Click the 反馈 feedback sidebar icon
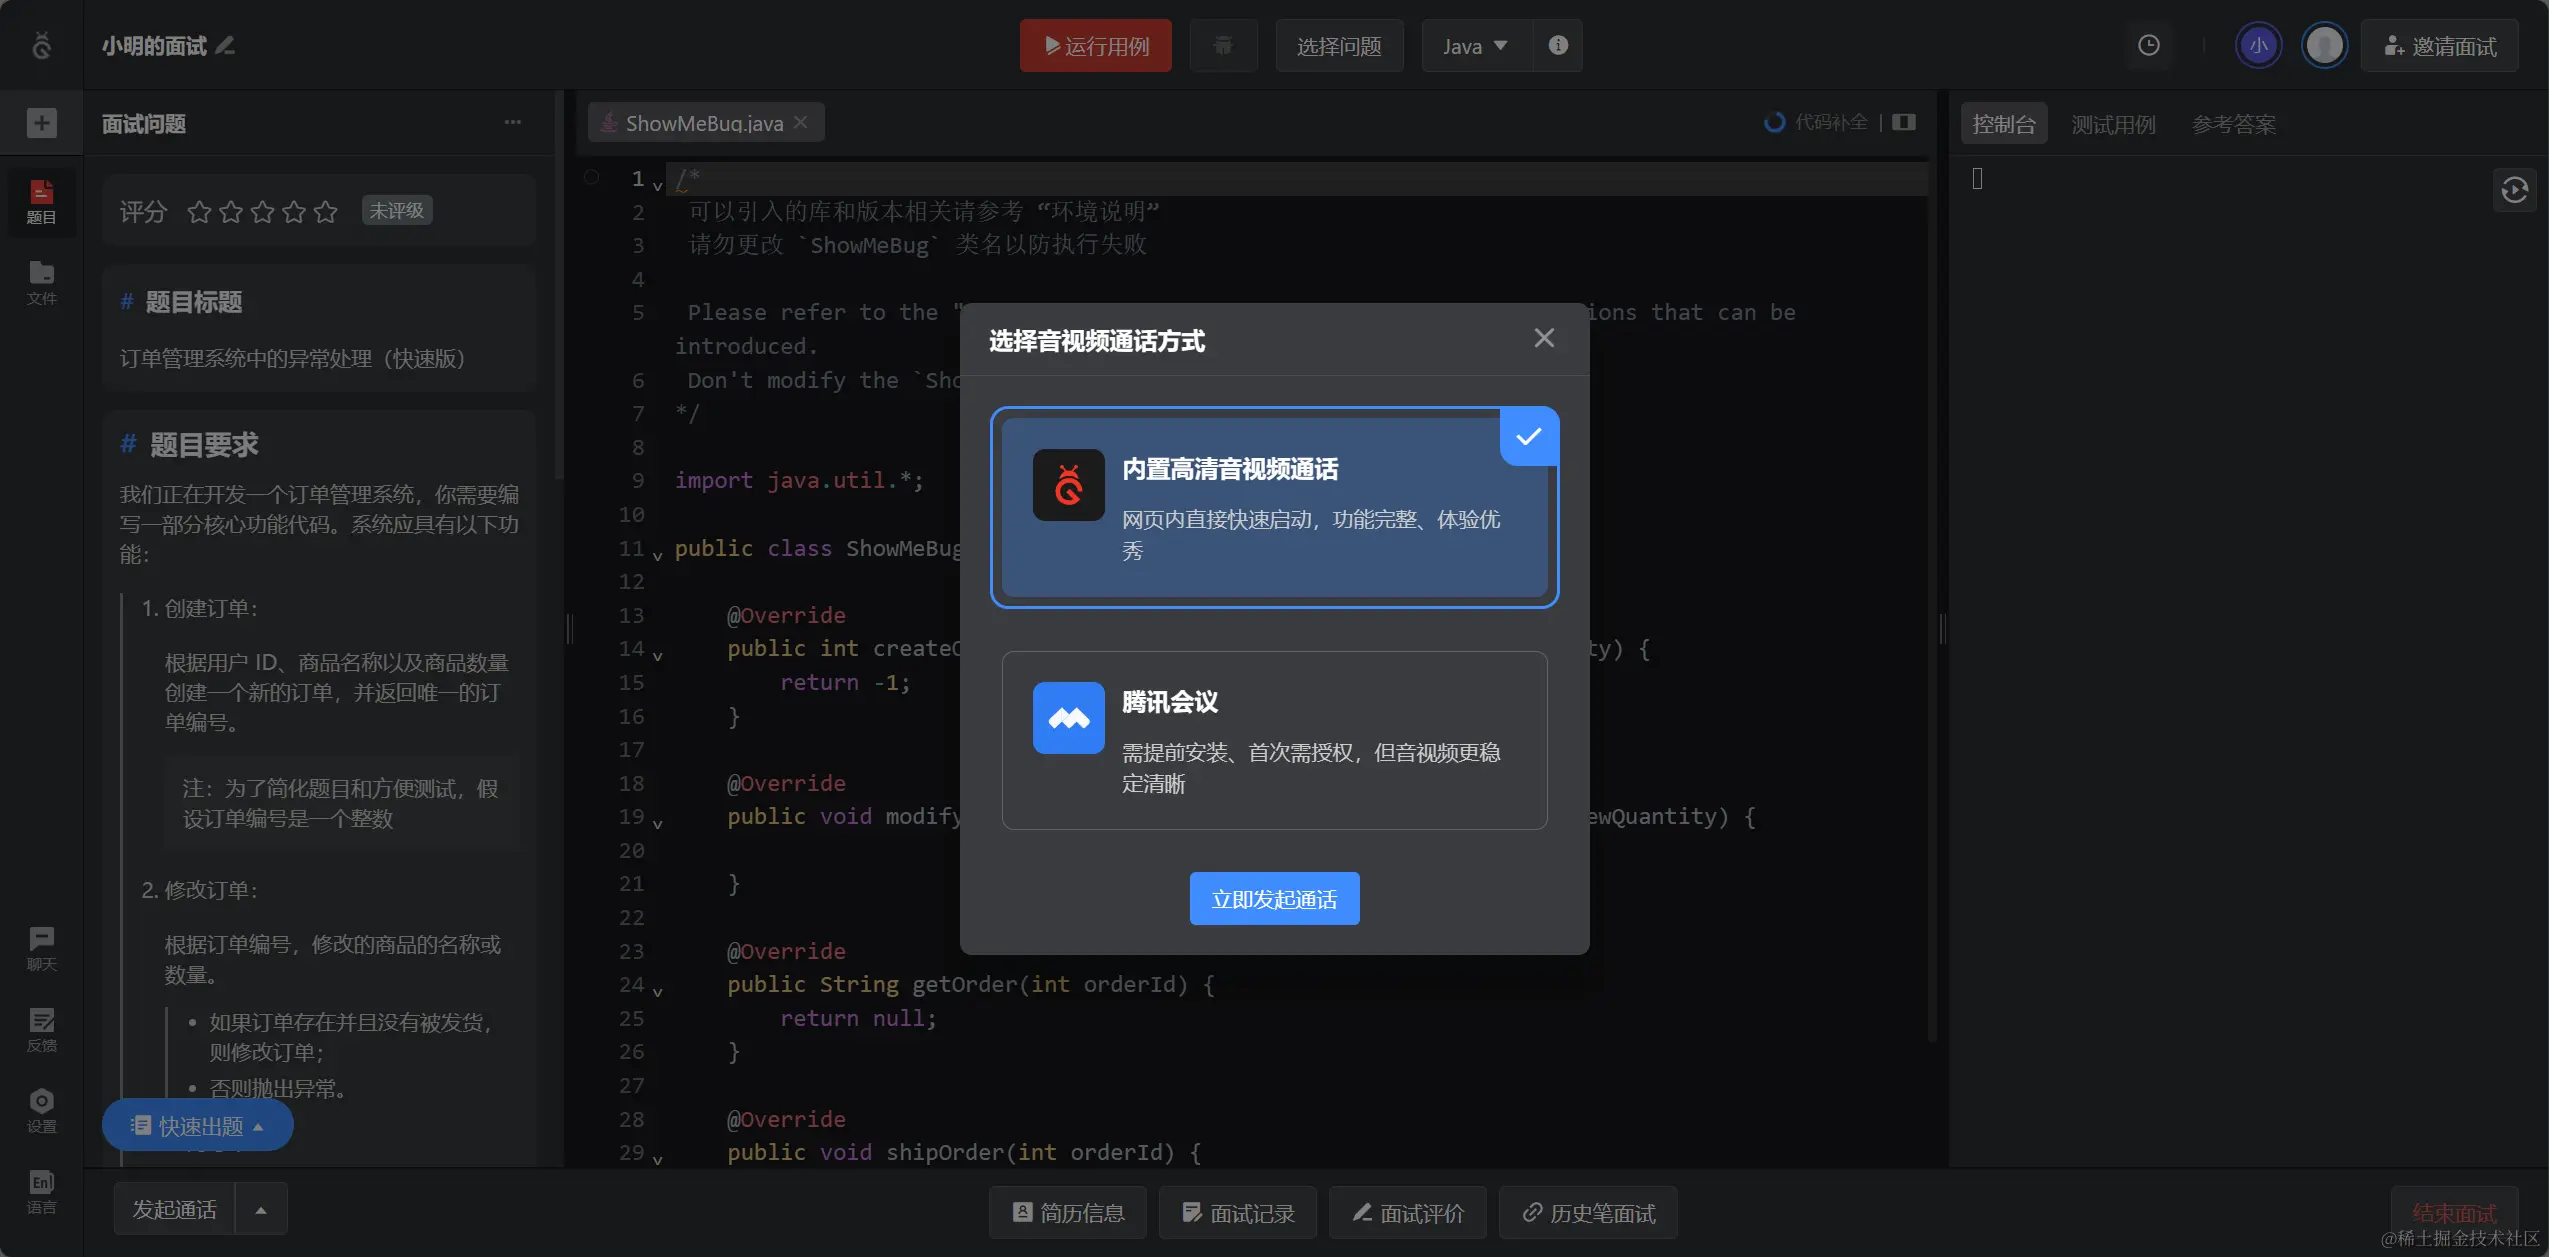 click(x=41, y=1029)
